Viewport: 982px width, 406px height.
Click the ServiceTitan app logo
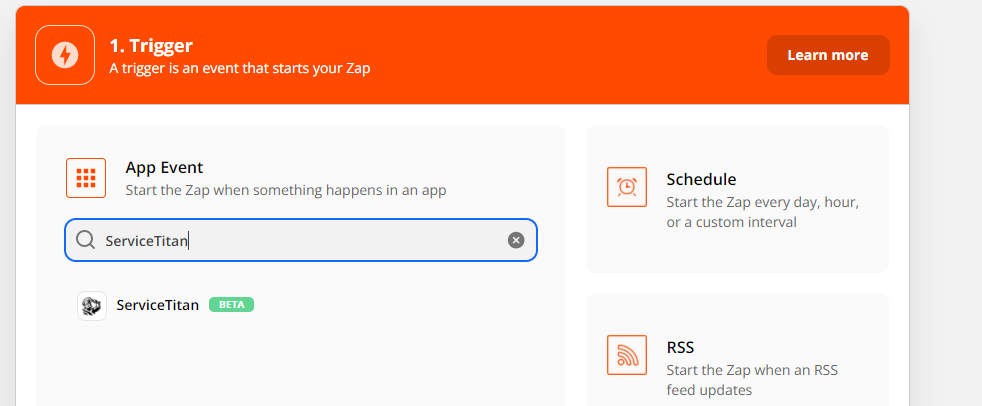click(92, 305)
